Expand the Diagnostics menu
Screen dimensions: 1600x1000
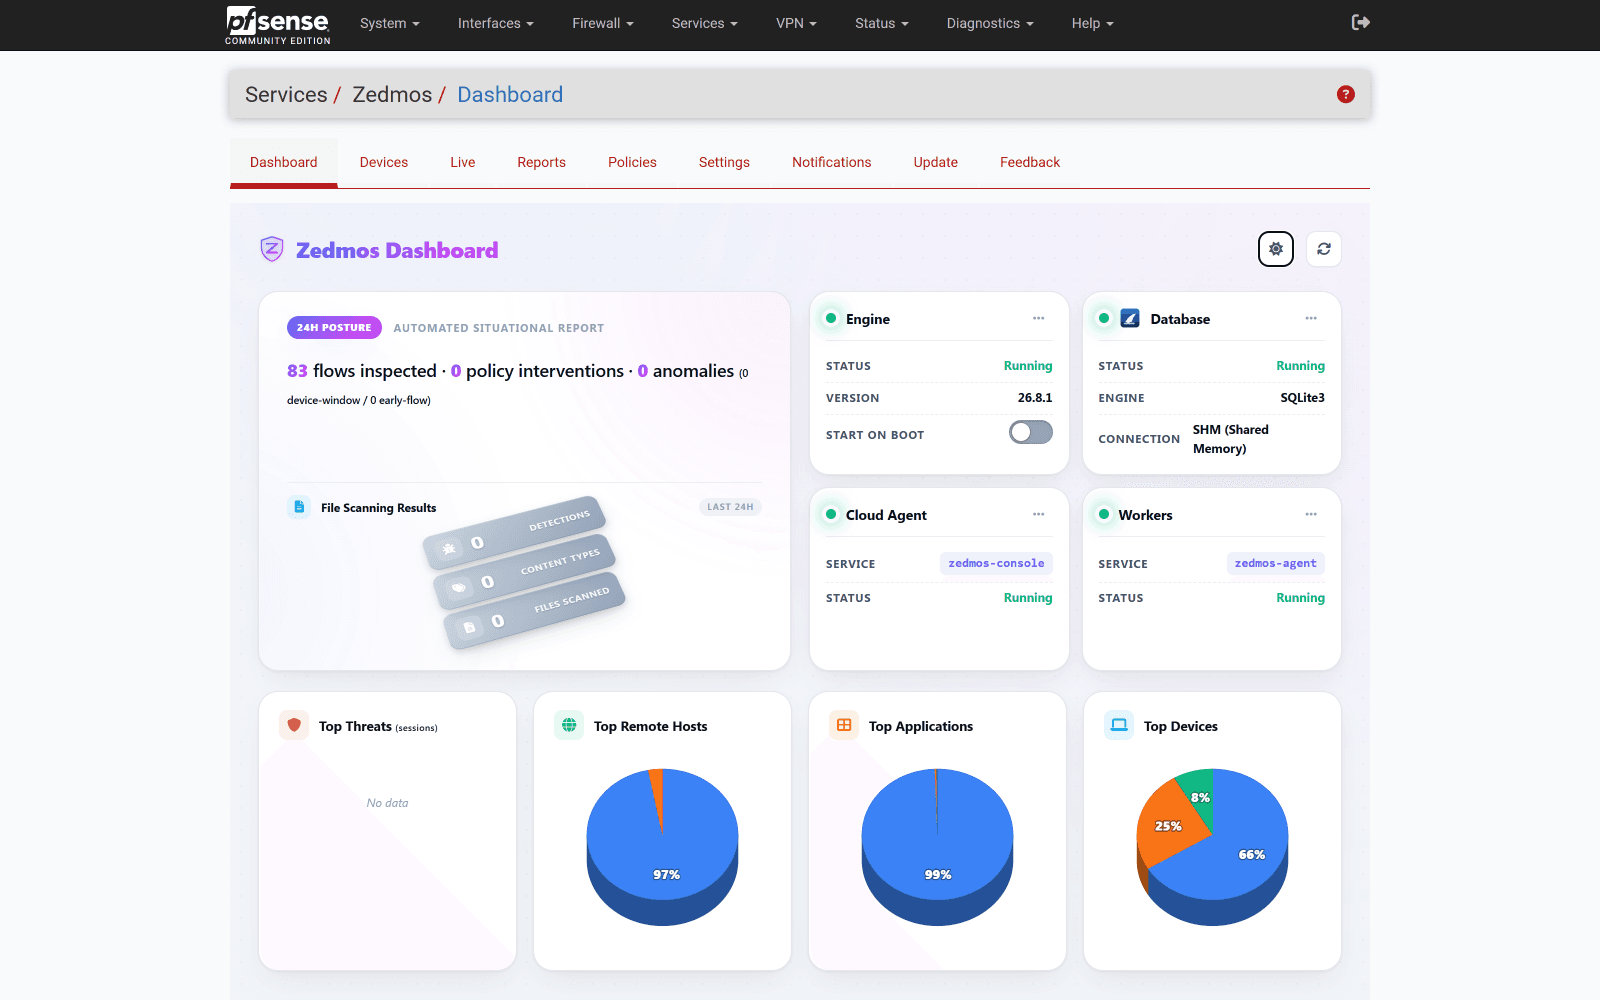991,23
